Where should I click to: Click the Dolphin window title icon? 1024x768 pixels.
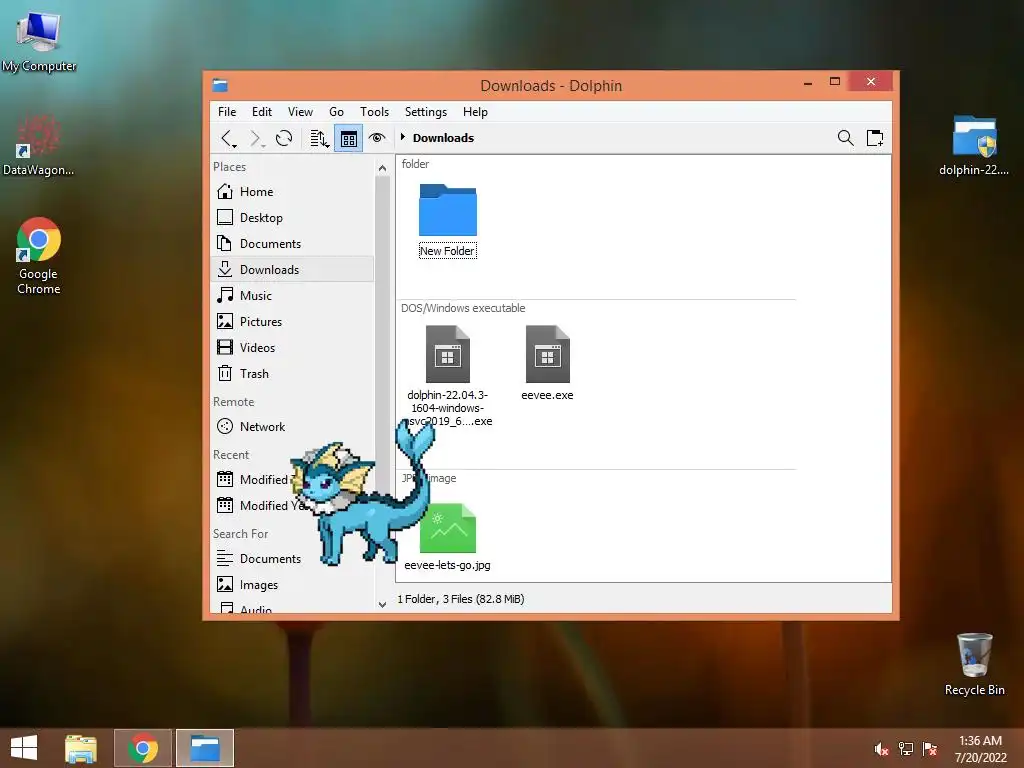220,86
